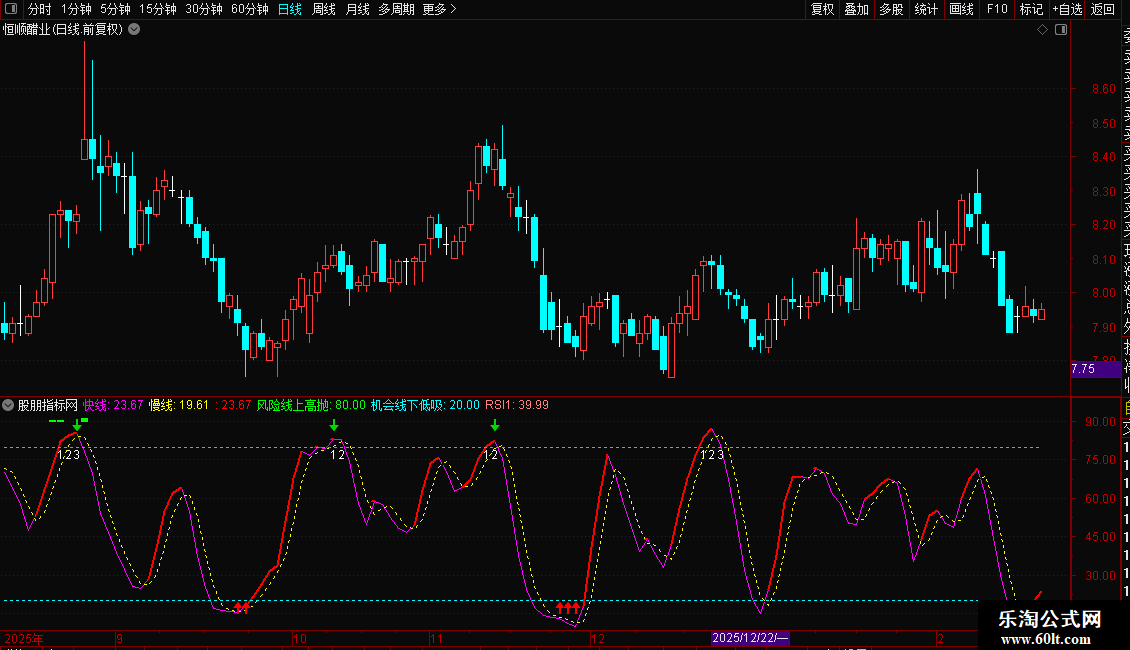This screenshot has width=1130, height=650.
Task: Click the 8.00 price axis label
Action: tap(1103, 293)
